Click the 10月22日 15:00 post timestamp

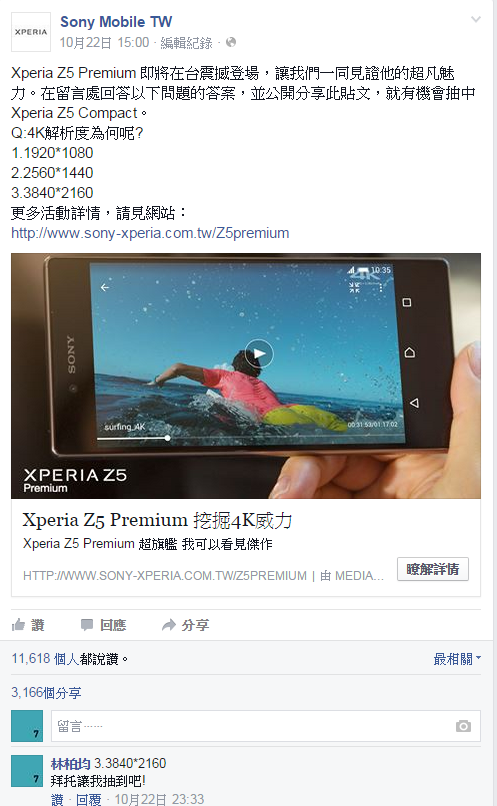tap(104, 43)
